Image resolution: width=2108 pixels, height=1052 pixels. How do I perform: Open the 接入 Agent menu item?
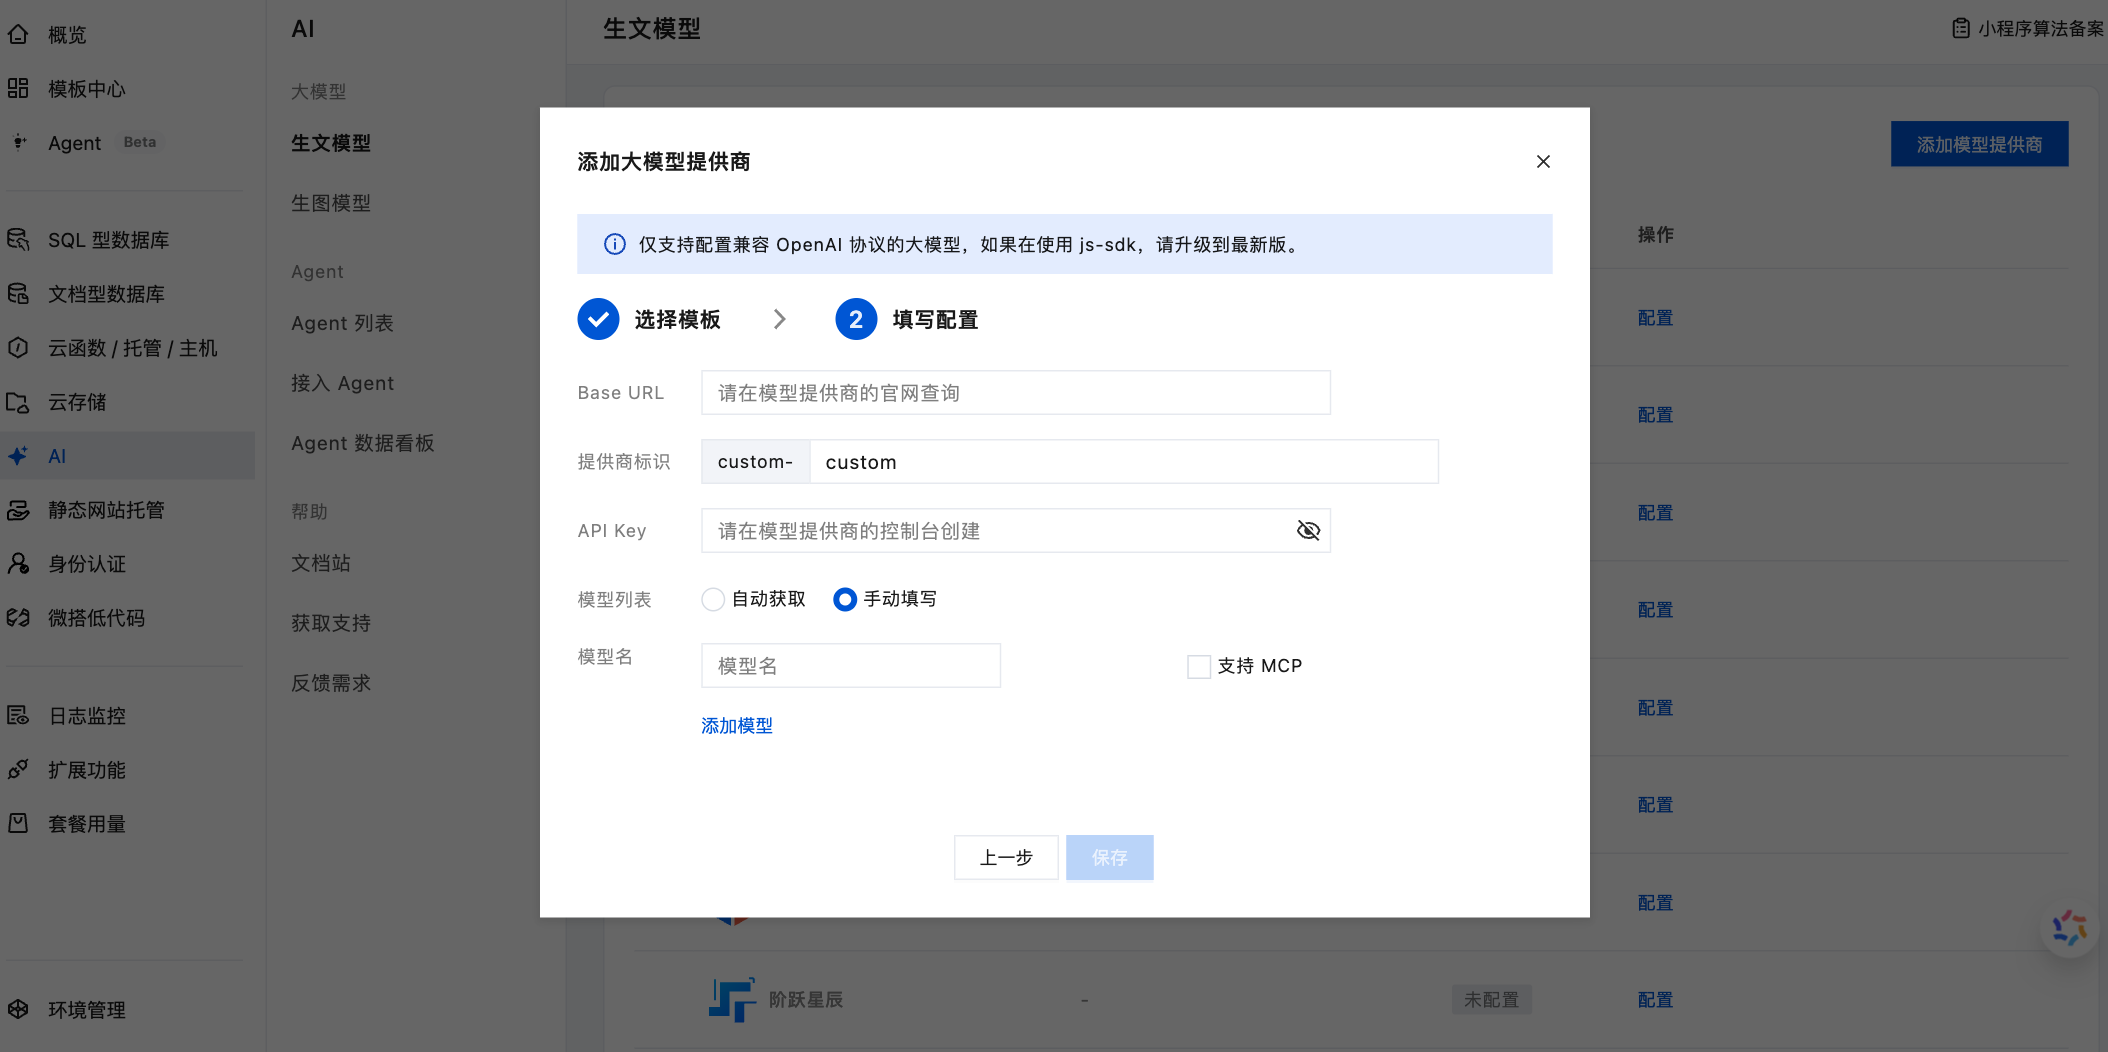click(x=342, y=383)
